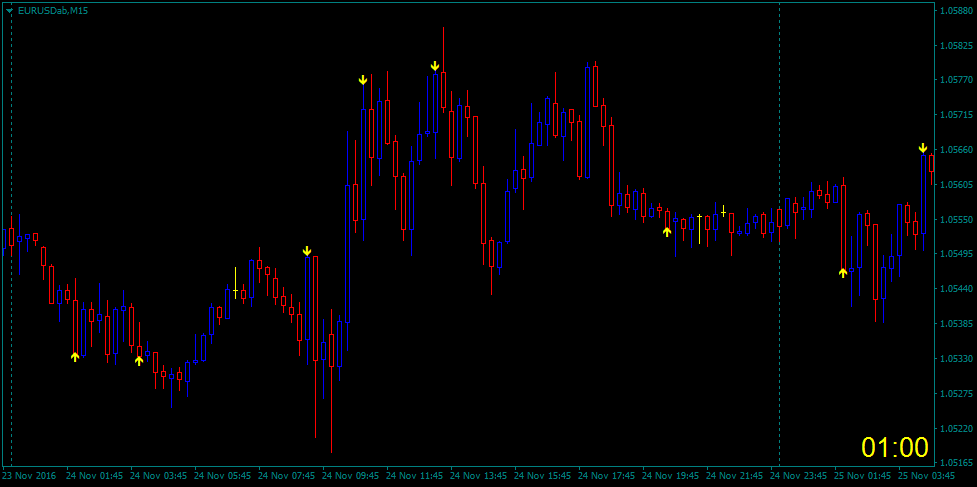Screen dimensions: 977x487
Task: Click the 24 Nov 19:45 time label
Action: coord(669,476)
